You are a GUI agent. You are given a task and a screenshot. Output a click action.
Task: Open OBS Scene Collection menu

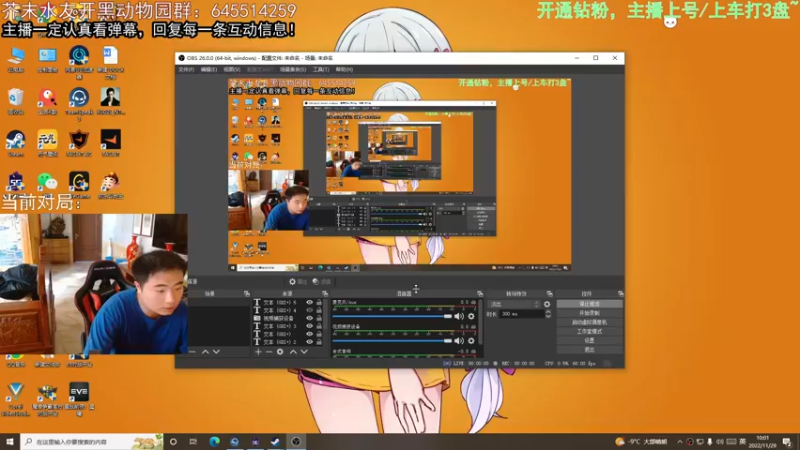[x=292, y=69]
